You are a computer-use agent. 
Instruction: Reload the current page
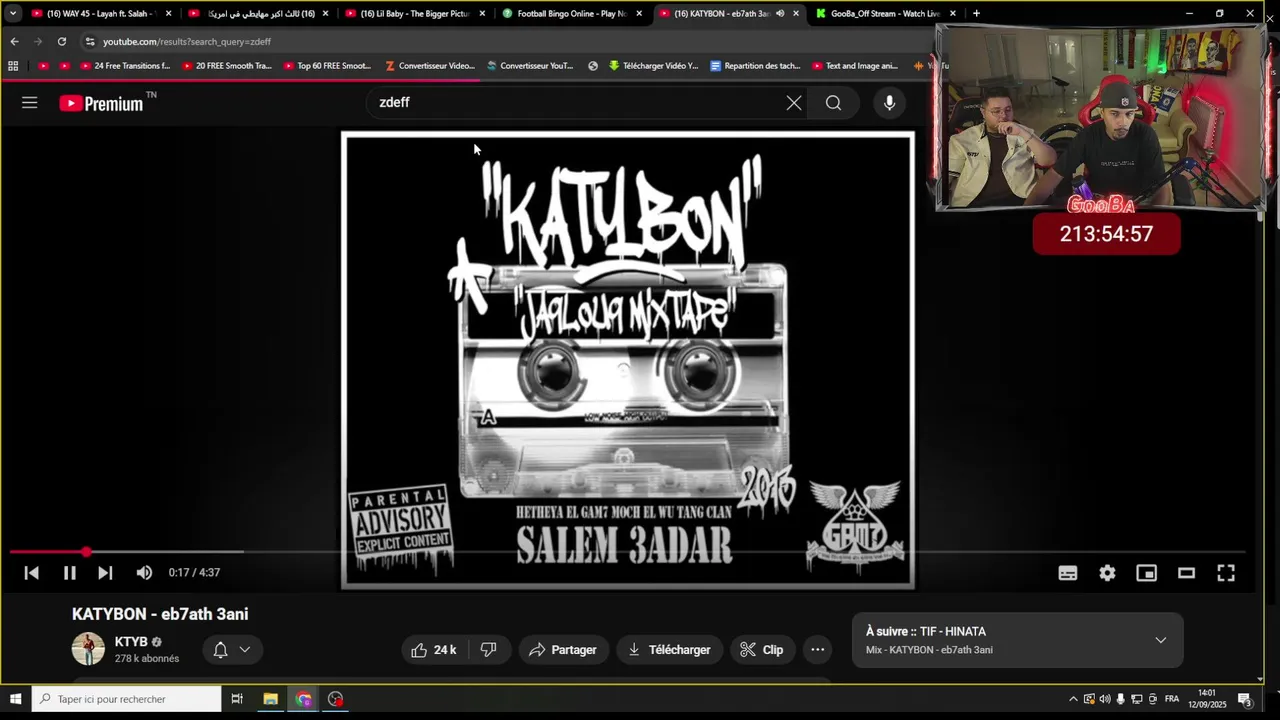tap(62, 41)
